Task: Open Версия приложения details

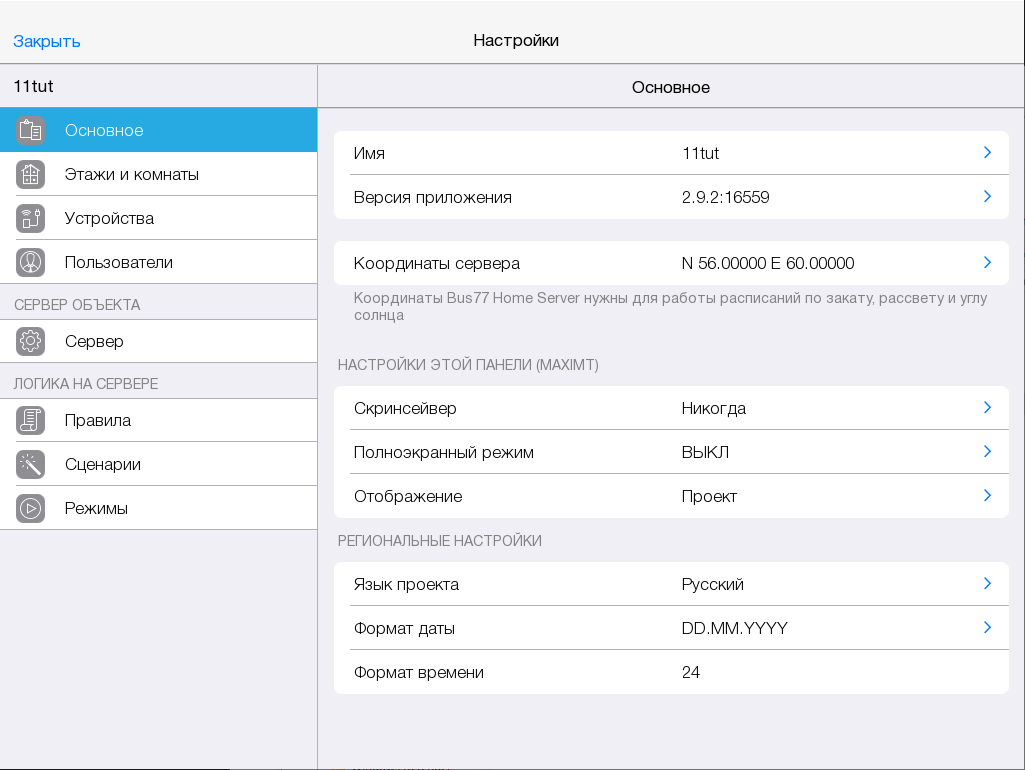Action: pyautogui.click(x=670, y=197)
